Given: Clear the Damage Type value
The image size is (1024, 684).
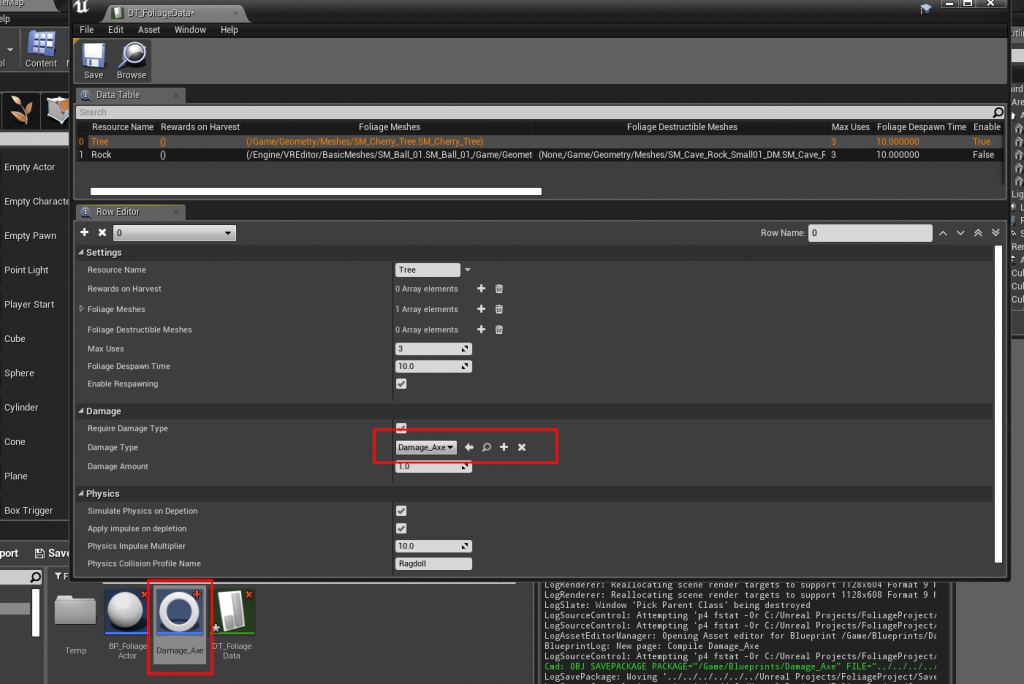Looking at the screenshot, I should pos(522,448).
